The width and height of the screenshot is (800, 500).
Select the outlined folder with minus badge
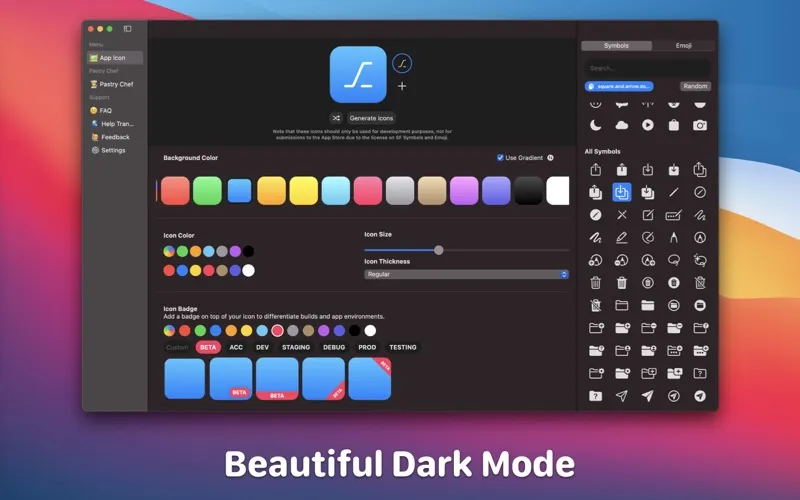pos(648,328)
